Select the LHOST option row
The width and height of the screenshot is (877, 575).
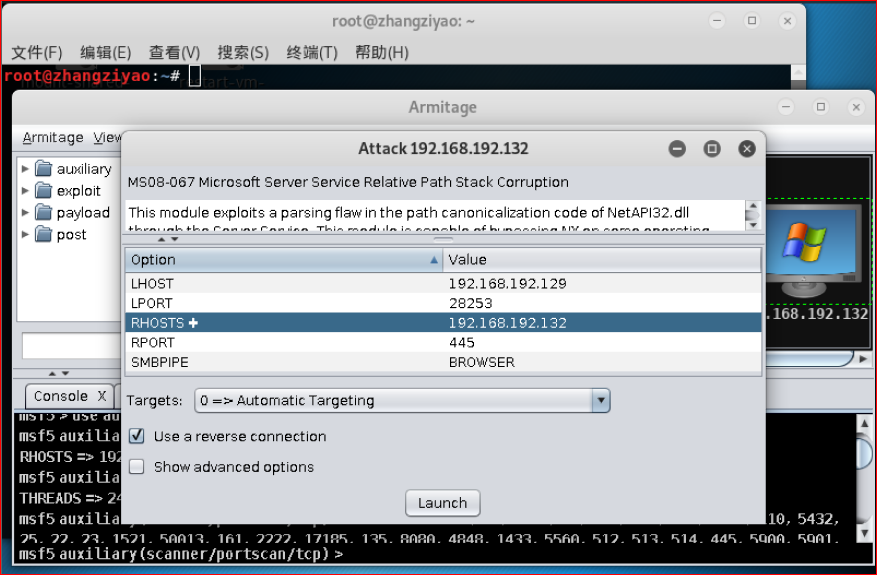click(x=443, y=284)
